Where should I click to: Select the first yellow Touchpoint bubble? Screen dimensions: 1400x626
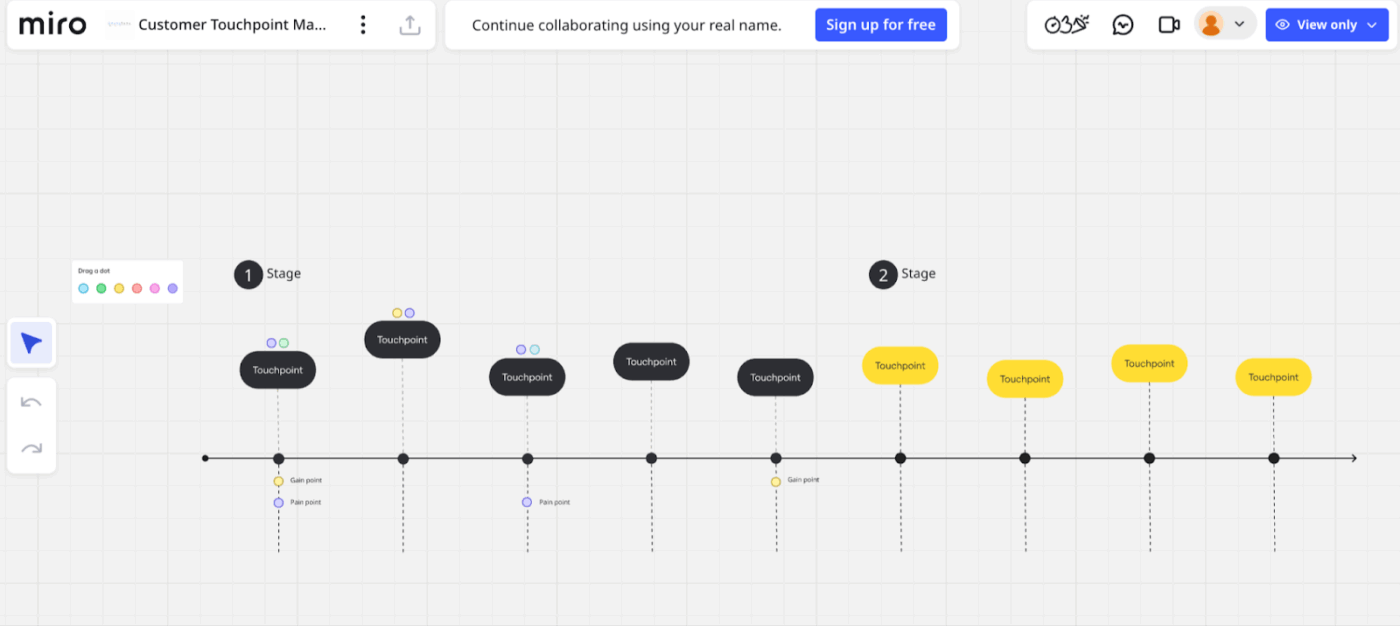pos(899,366)
